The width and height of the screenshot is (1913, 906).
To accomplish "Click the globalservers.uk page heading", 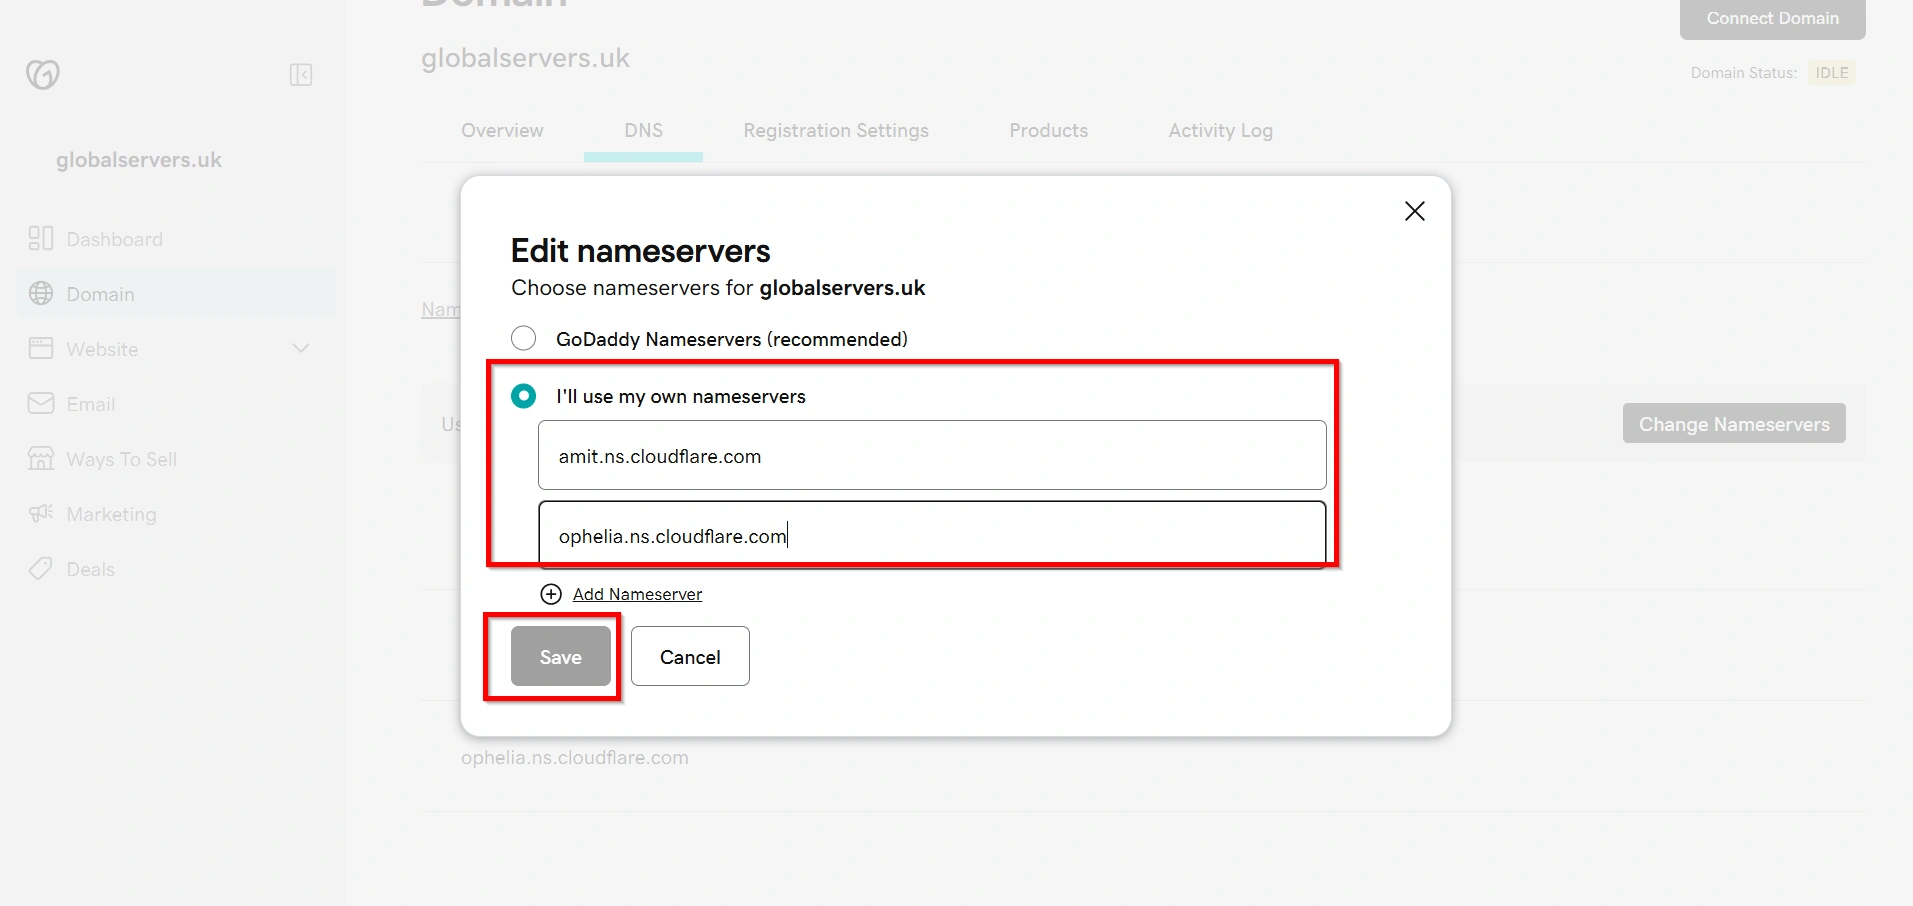I will coord(525,58).
